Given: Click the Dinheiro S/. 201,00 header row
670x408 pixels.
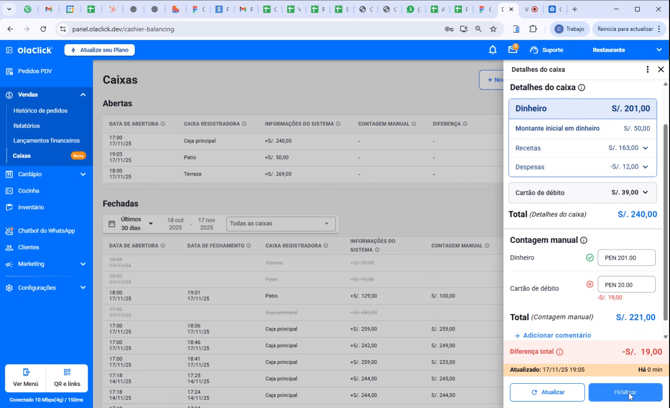Looking at the screenshot, I should pos(582,109).
